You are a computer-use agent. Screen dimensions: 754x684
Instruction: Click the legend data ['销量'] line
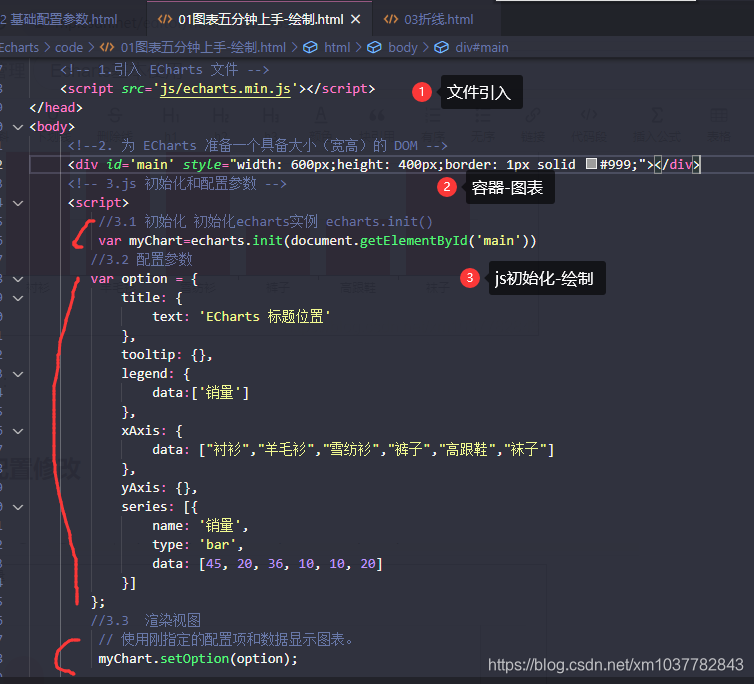click(200, 393)
